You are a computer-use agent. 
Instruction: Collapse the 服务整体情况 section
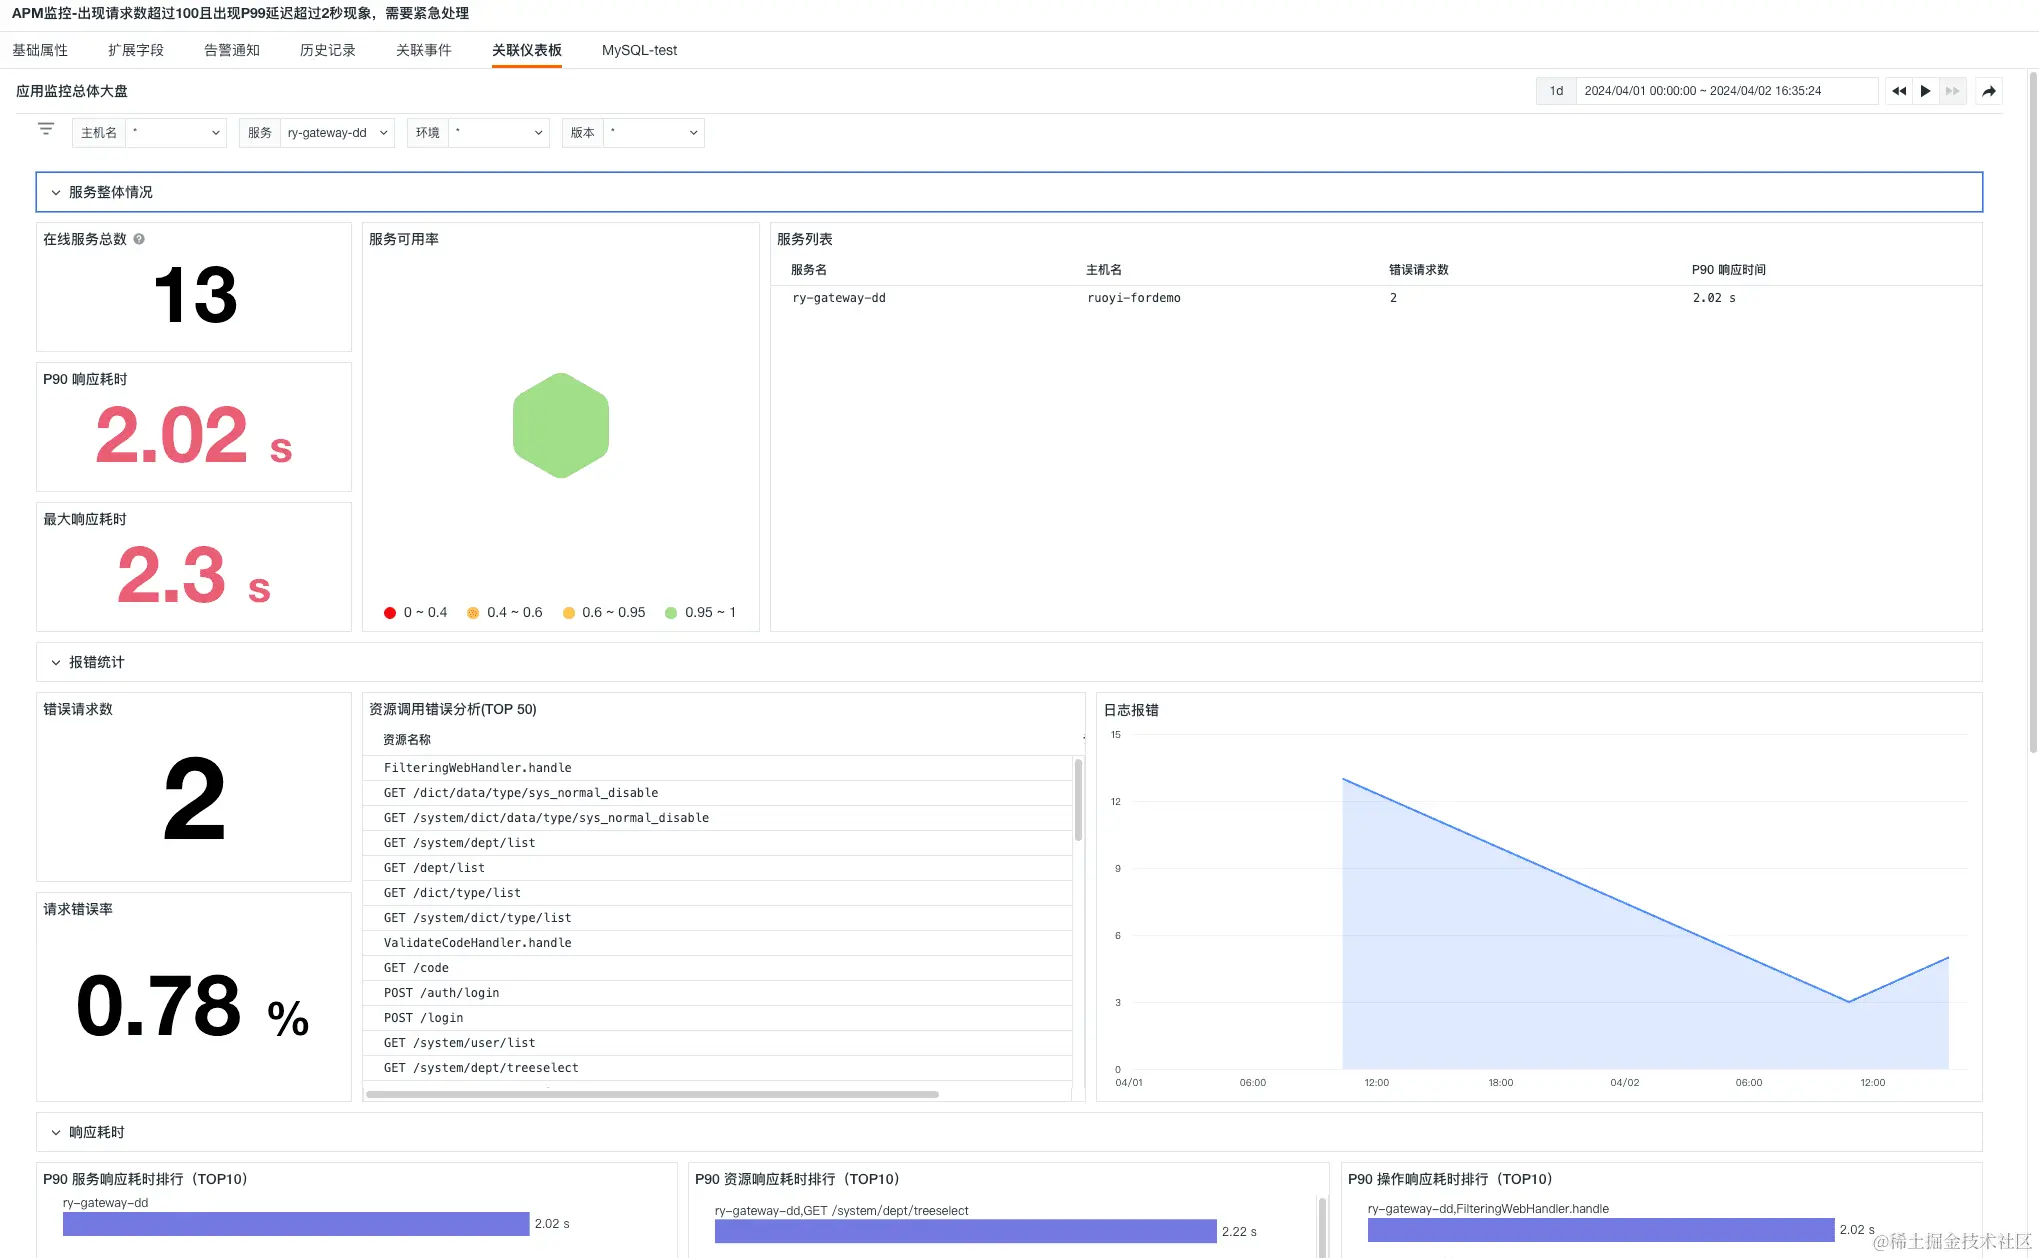pyautogui.click(x=56, y=193)
